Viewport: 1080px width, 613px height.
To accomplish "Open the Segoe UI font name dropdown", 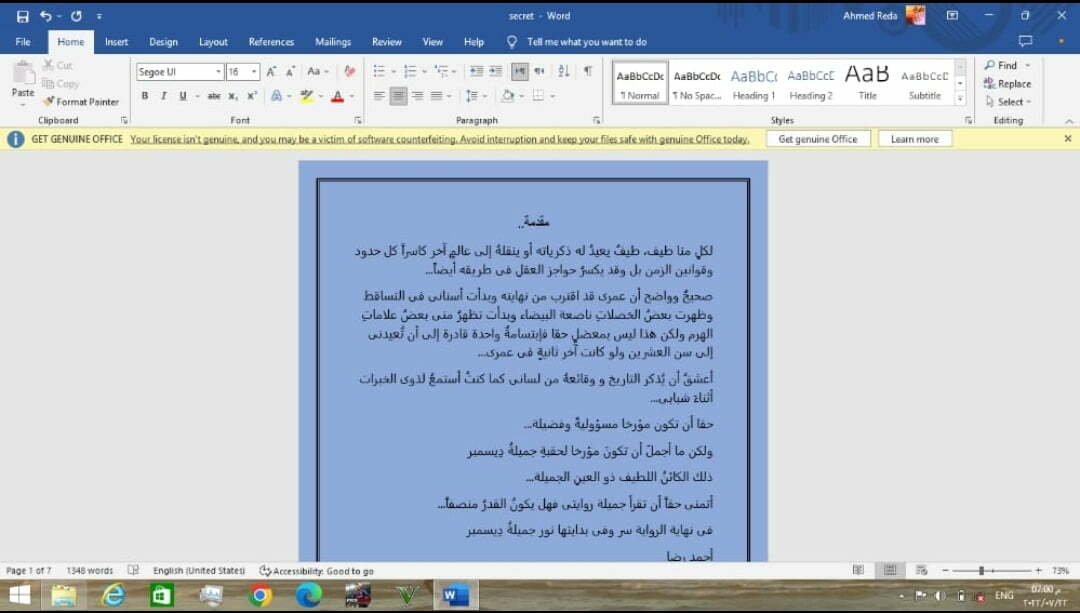I will 218,72.
